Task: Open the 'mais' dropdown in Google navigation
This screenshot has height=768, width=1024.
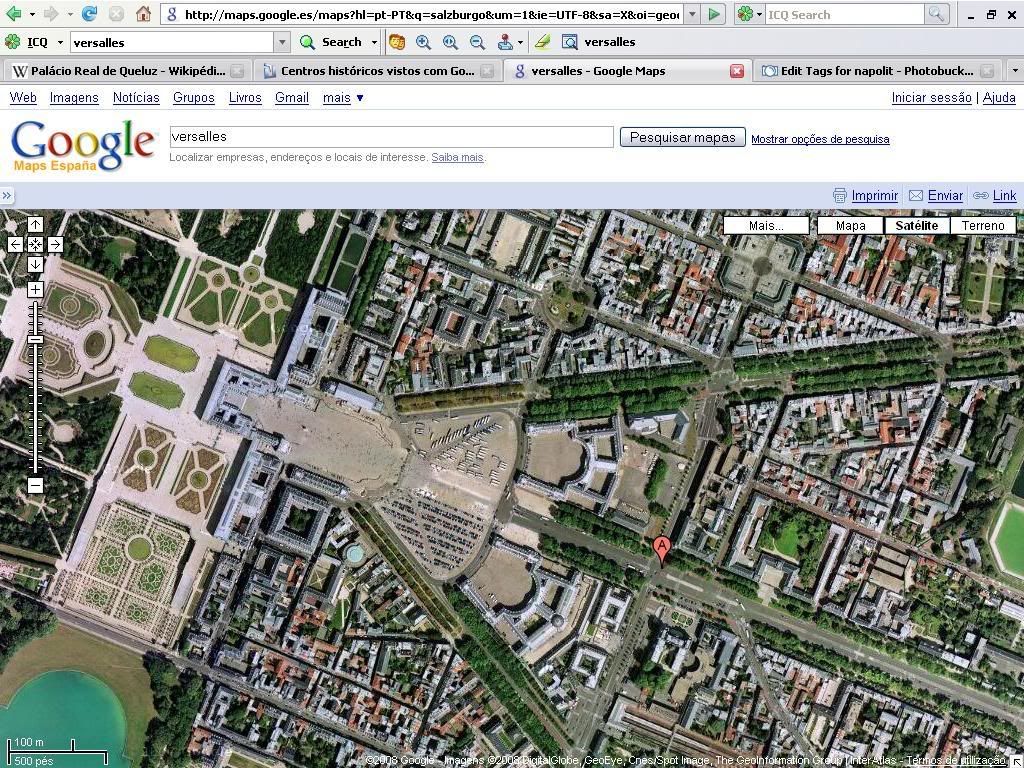Action: click(343, 97)
